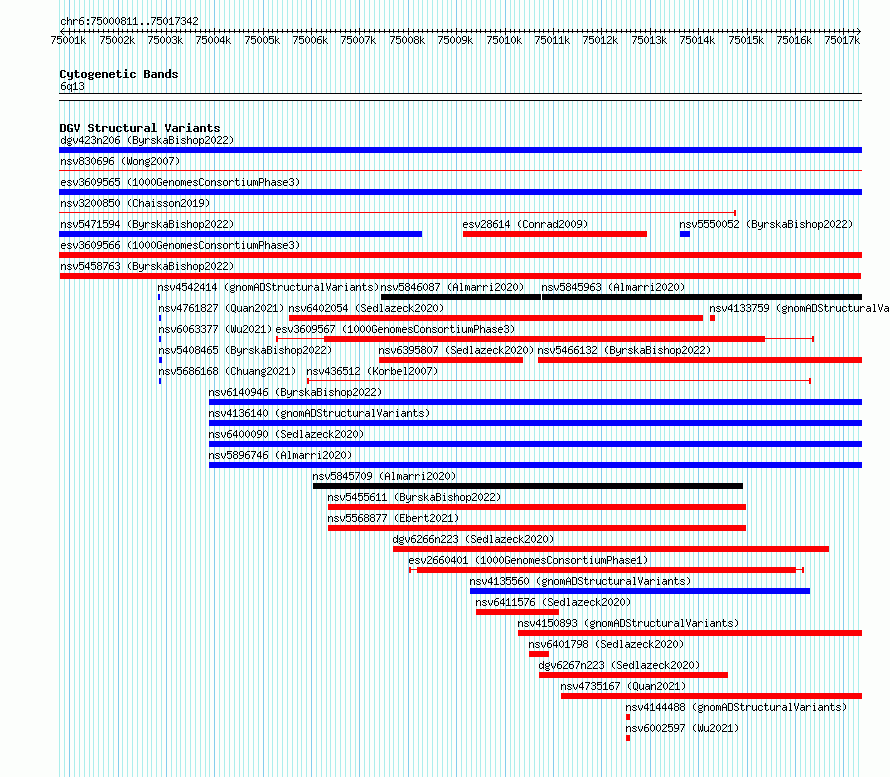Open nsv5466132 (ByrskaBishop2022) label
The image size is (890, 777).
pyautogui.click(x=624, y=350)
